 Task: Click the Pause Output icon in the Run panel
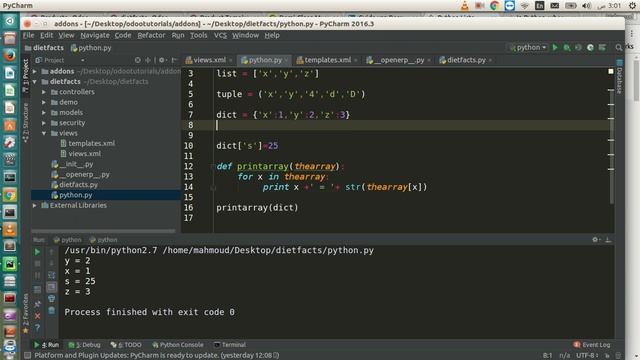coord(37,276)
